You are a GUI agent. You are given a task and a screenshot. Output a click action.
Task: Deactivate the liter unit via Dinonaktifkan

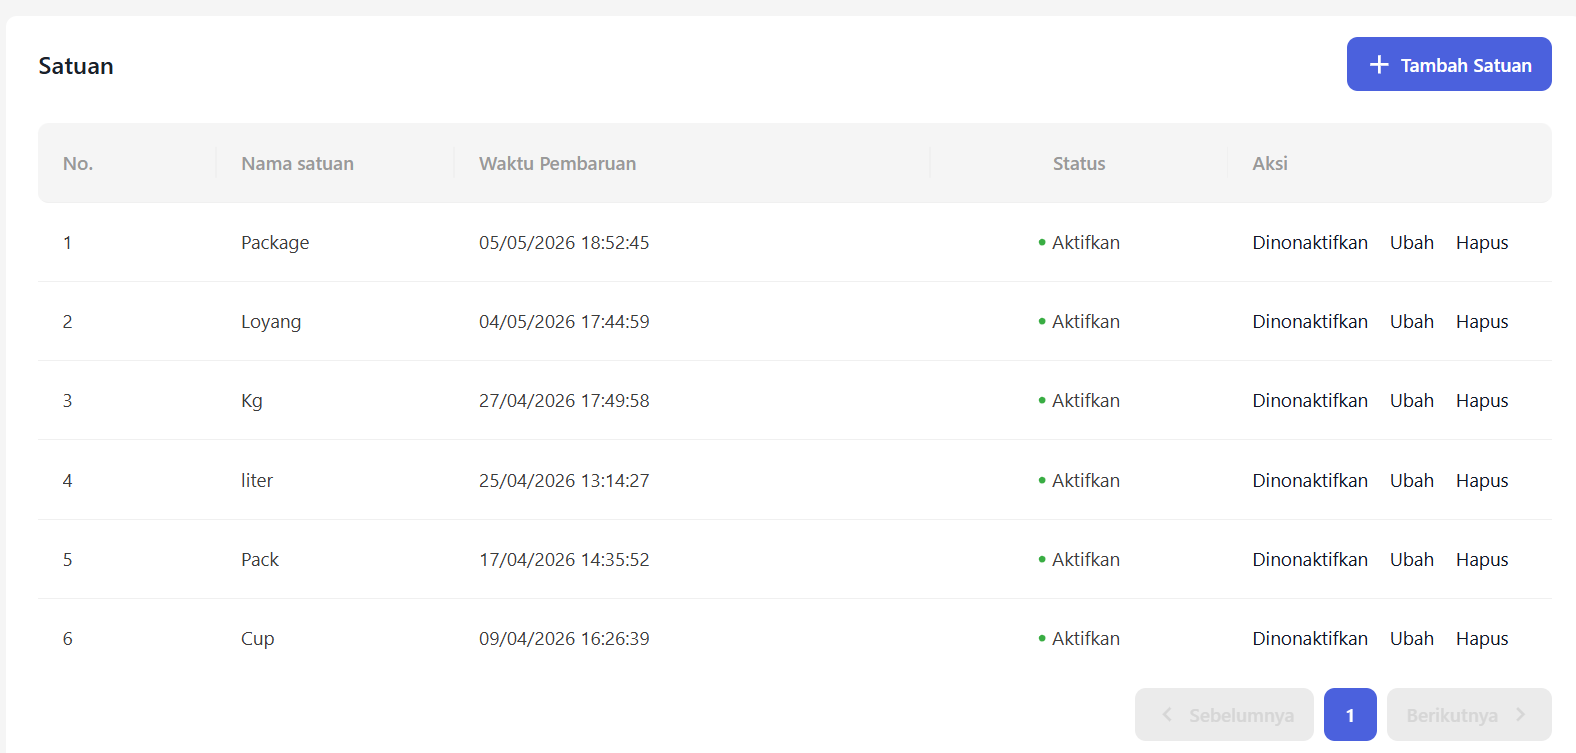(1310, 480)
